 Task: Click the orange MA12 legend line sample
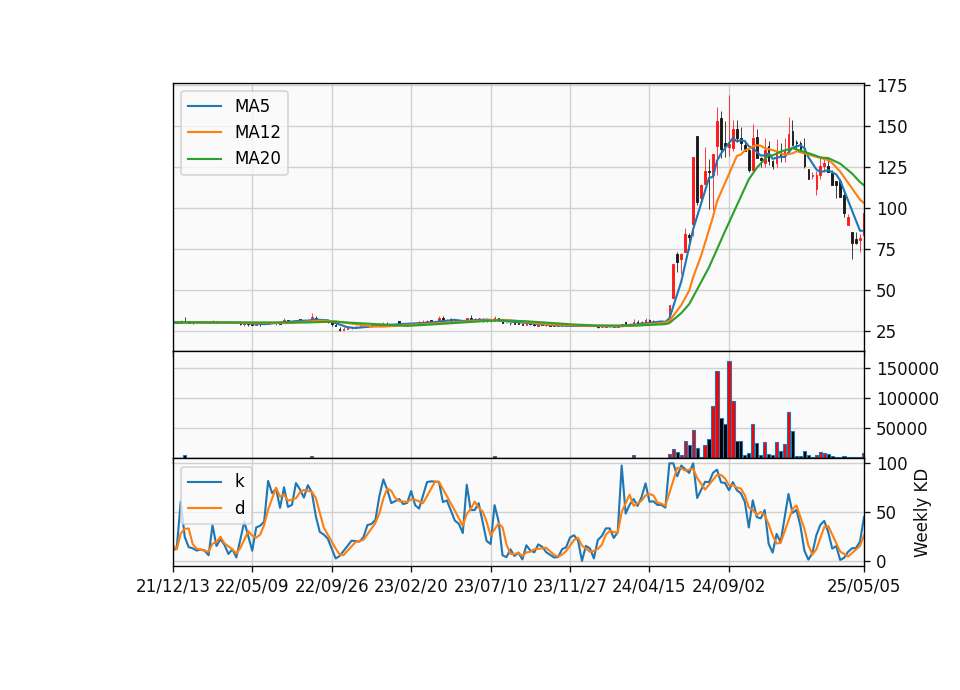coord(204,132)
